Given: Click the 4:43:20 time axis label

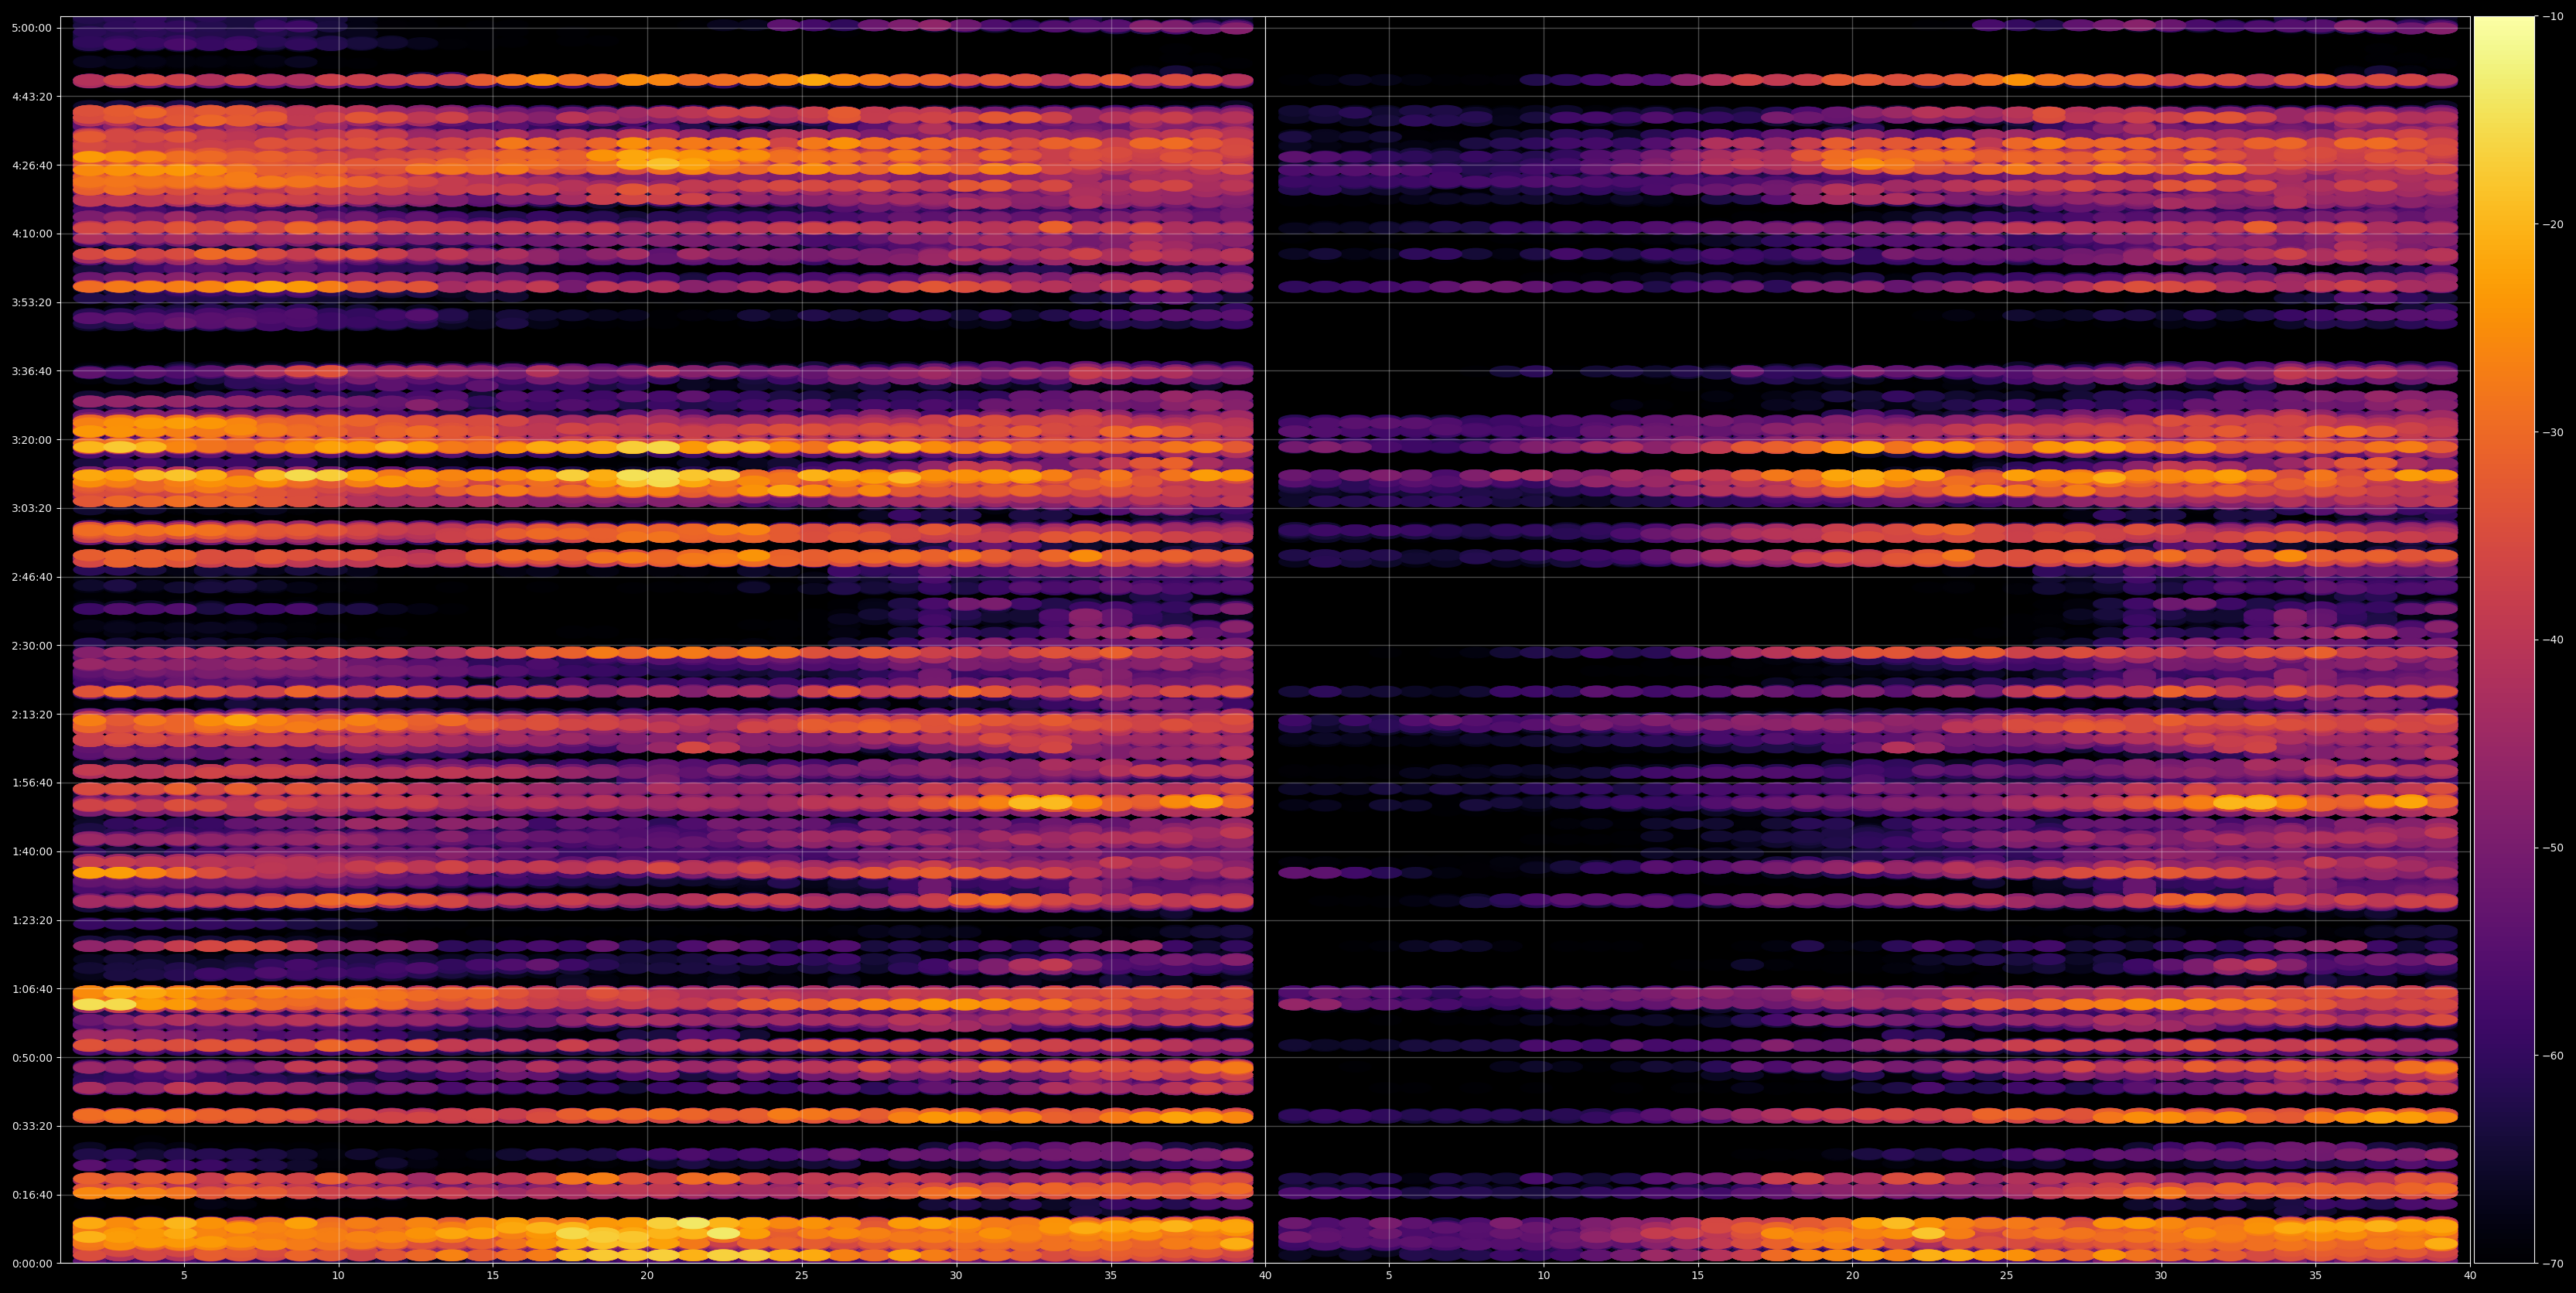Looking at the screenshot, I should pyautogui.click(x=31, y=97).
